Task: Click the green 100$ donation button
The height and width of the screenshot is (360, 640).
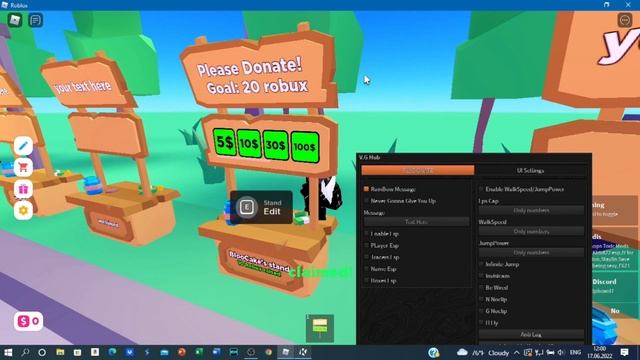Action: [x=304, y=147]
